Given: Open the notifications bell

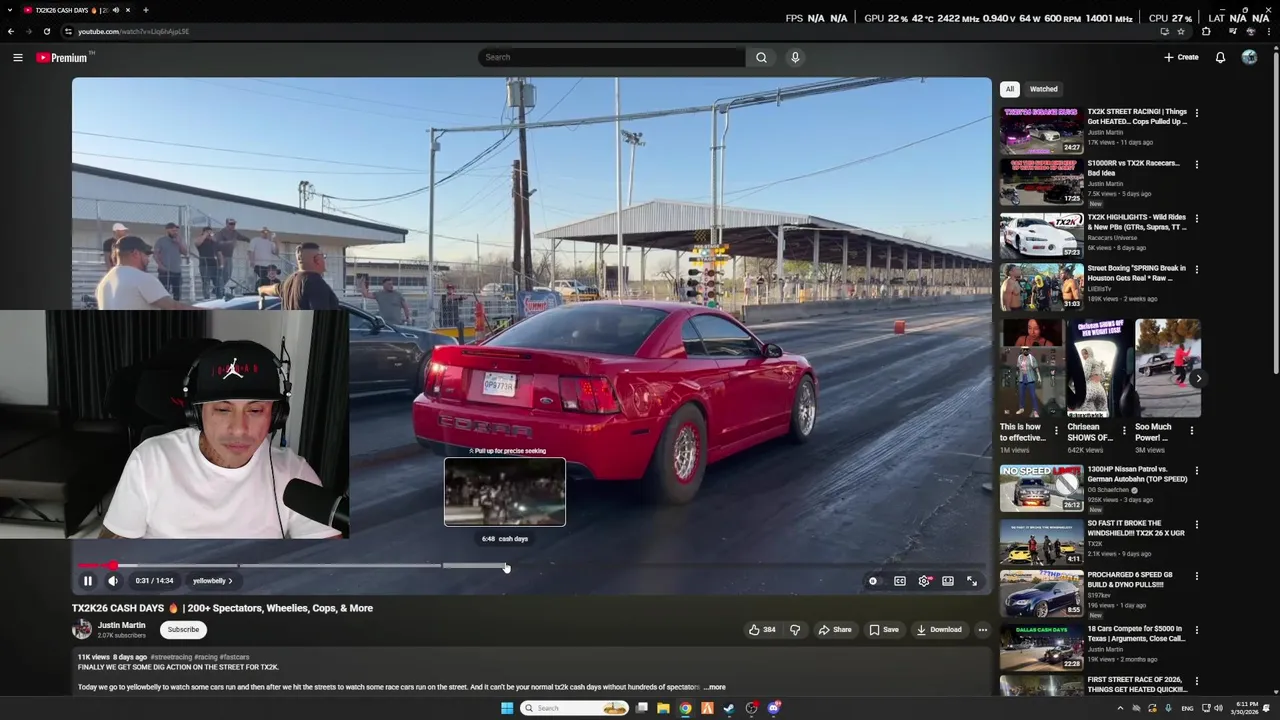Looking at the screenshot, I should coord(1220,57).
